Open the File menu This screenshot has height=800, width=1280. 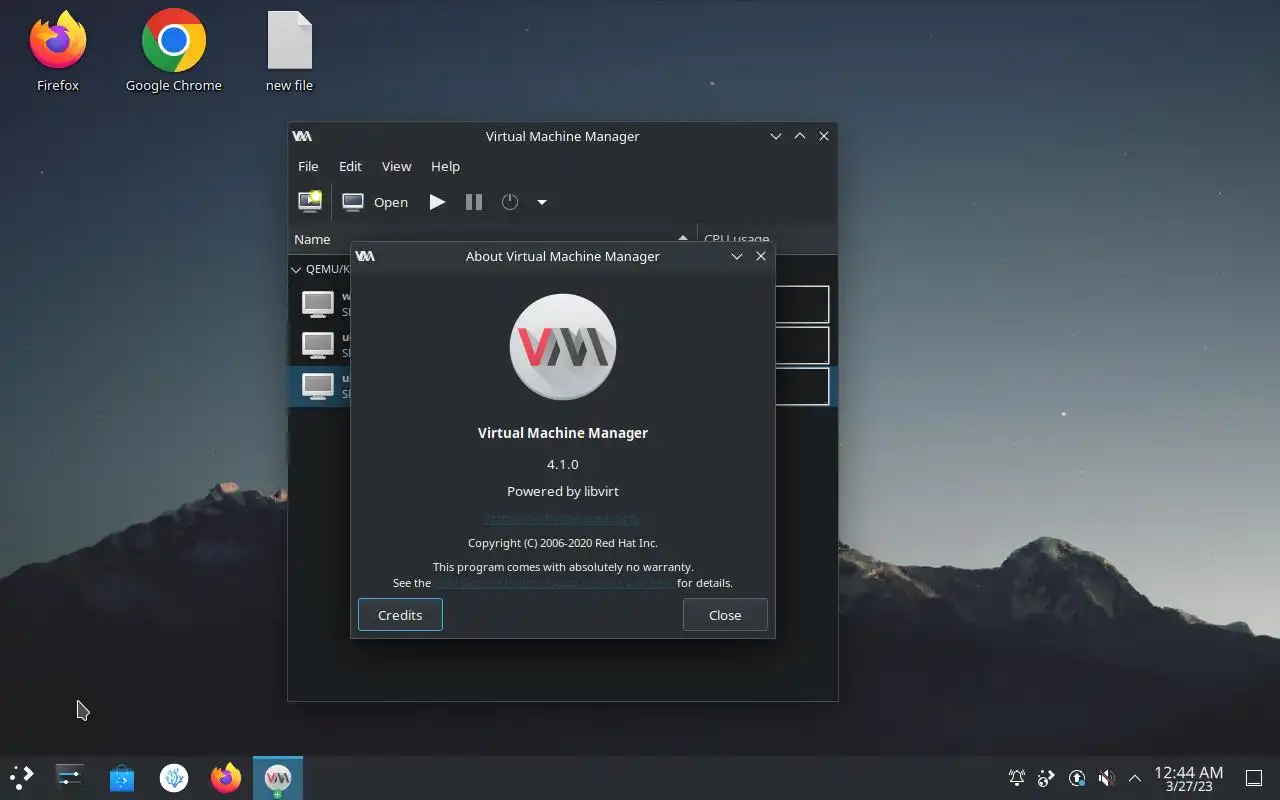click(308, 166)
